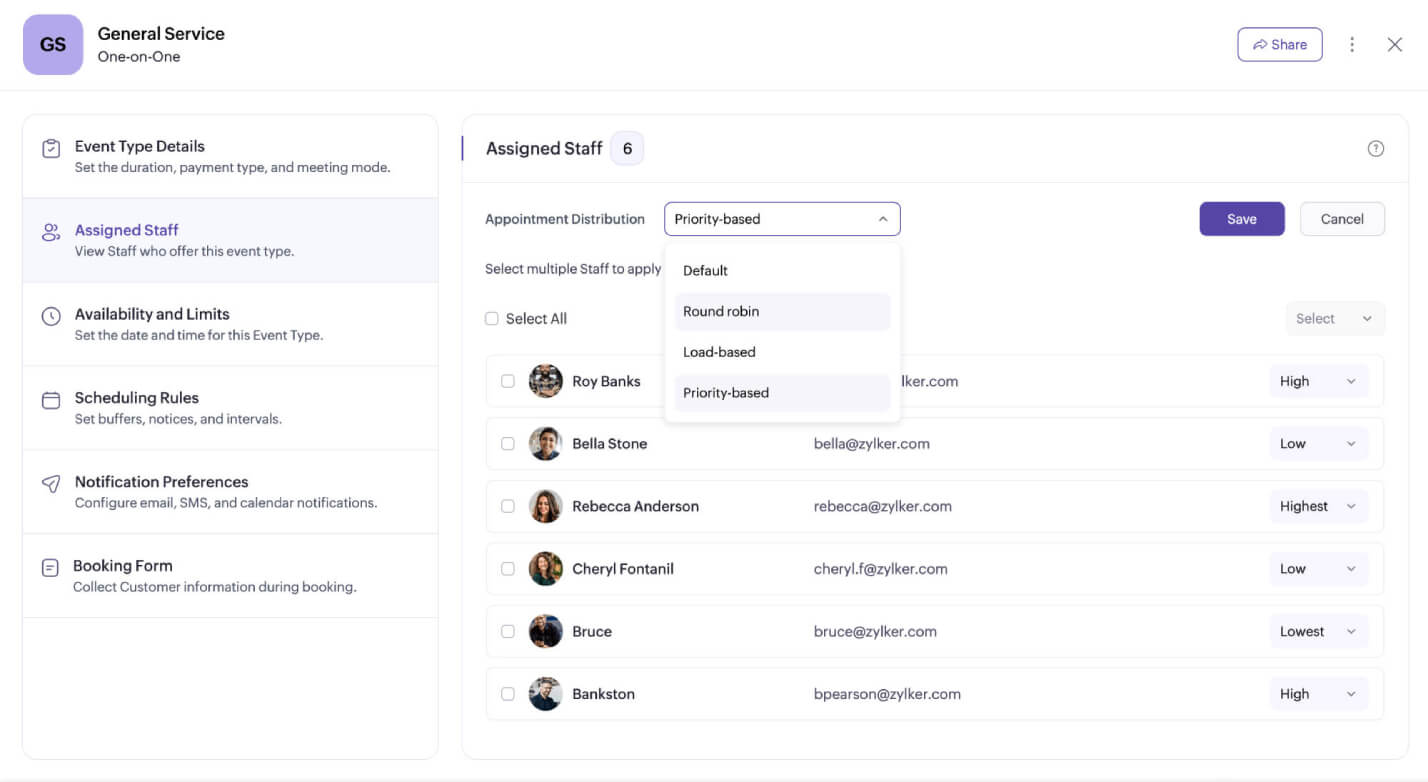Choose Load-based distribution option
Screen dimensions: 1428x782
coord(782,352)
